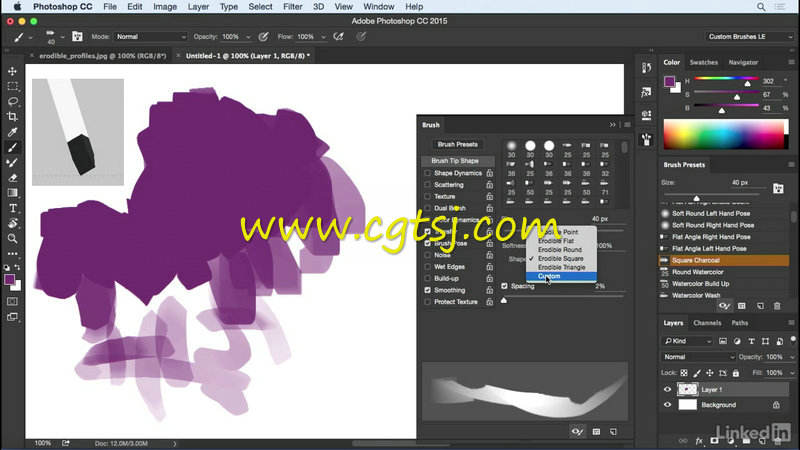Select the Move tool

click(x=12, y=71)
